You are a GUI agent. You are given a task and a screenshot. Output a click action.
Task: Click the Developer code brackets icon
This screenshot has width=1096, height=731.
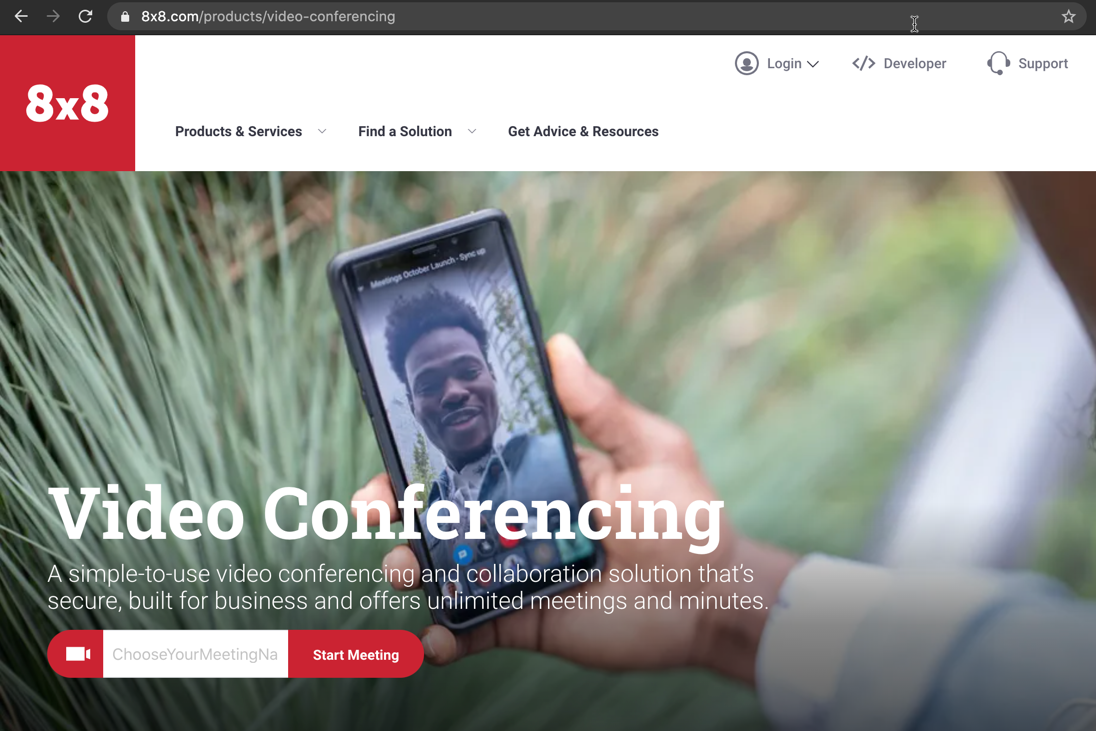point(864,64)
